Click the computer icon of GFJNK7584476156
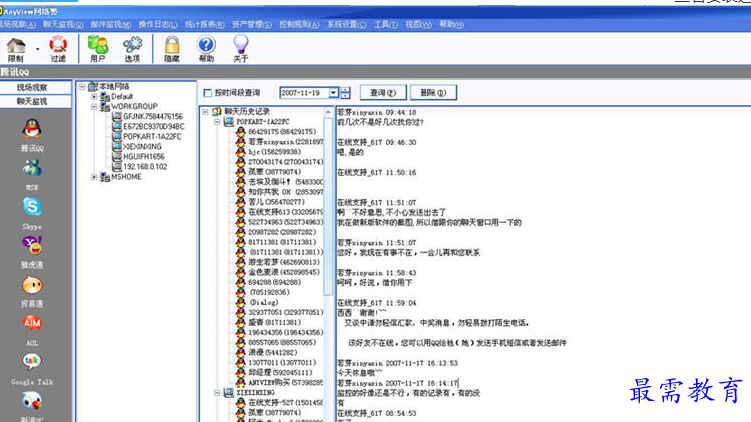 pos(117,116)
